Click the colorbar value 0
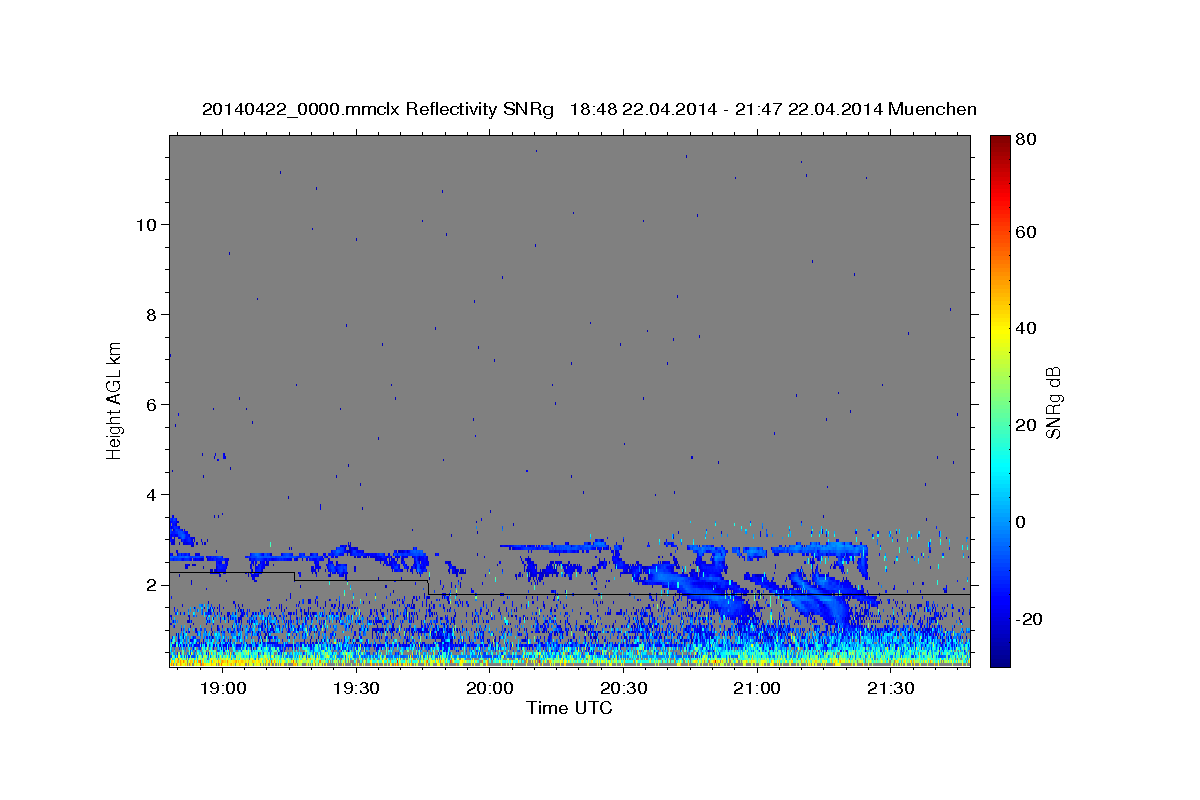1200x800 pixels. click(1021, 522)
